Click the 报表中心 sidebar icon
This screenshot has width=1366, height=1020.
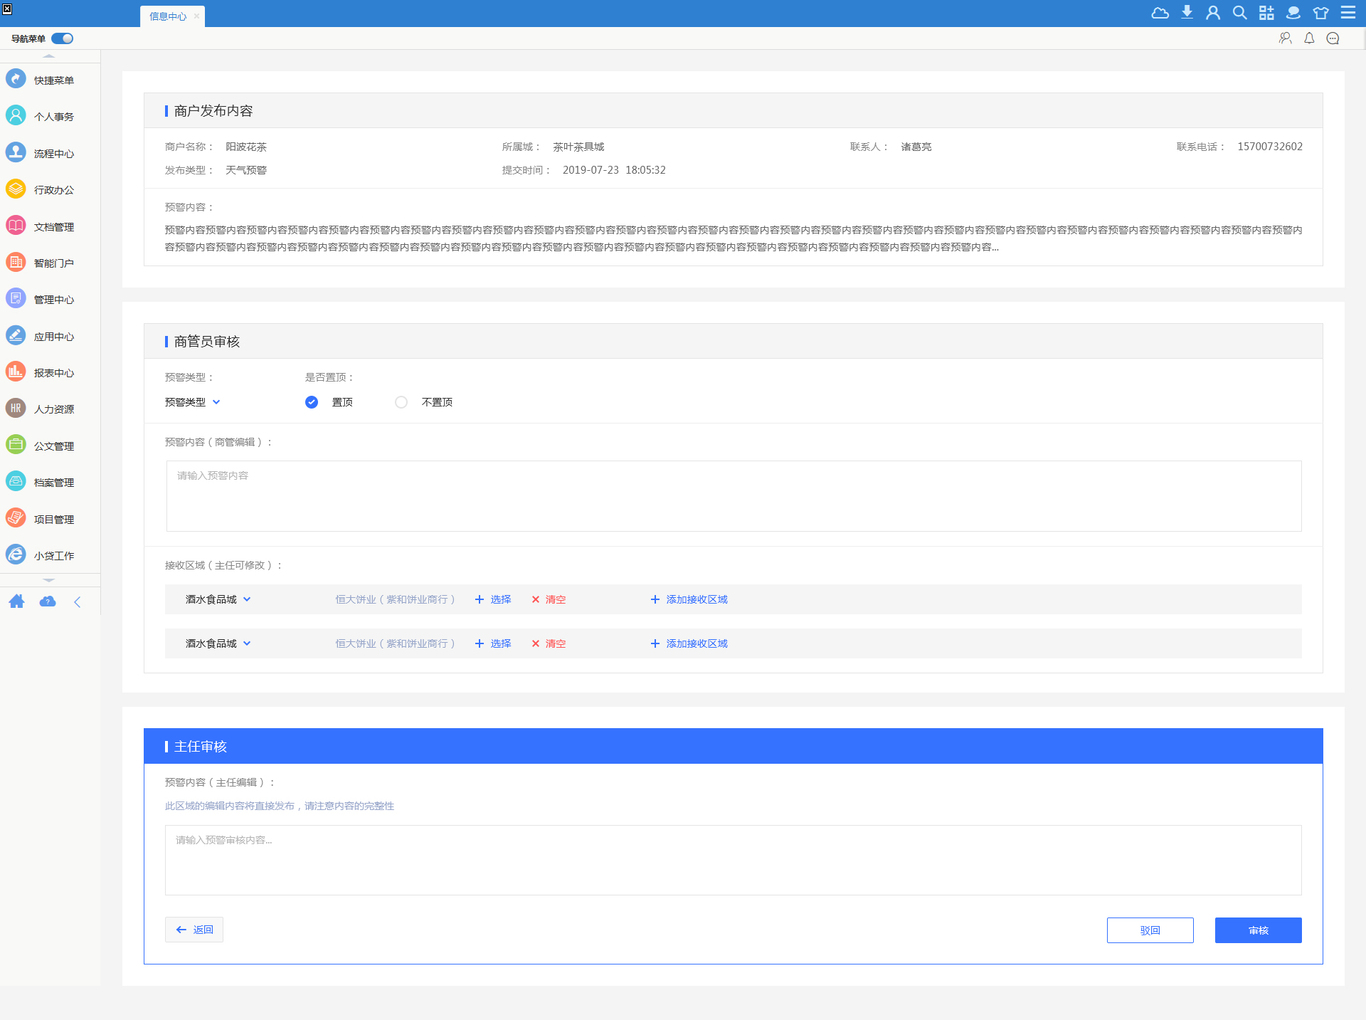pyautogui.click(x=16, y=372)
